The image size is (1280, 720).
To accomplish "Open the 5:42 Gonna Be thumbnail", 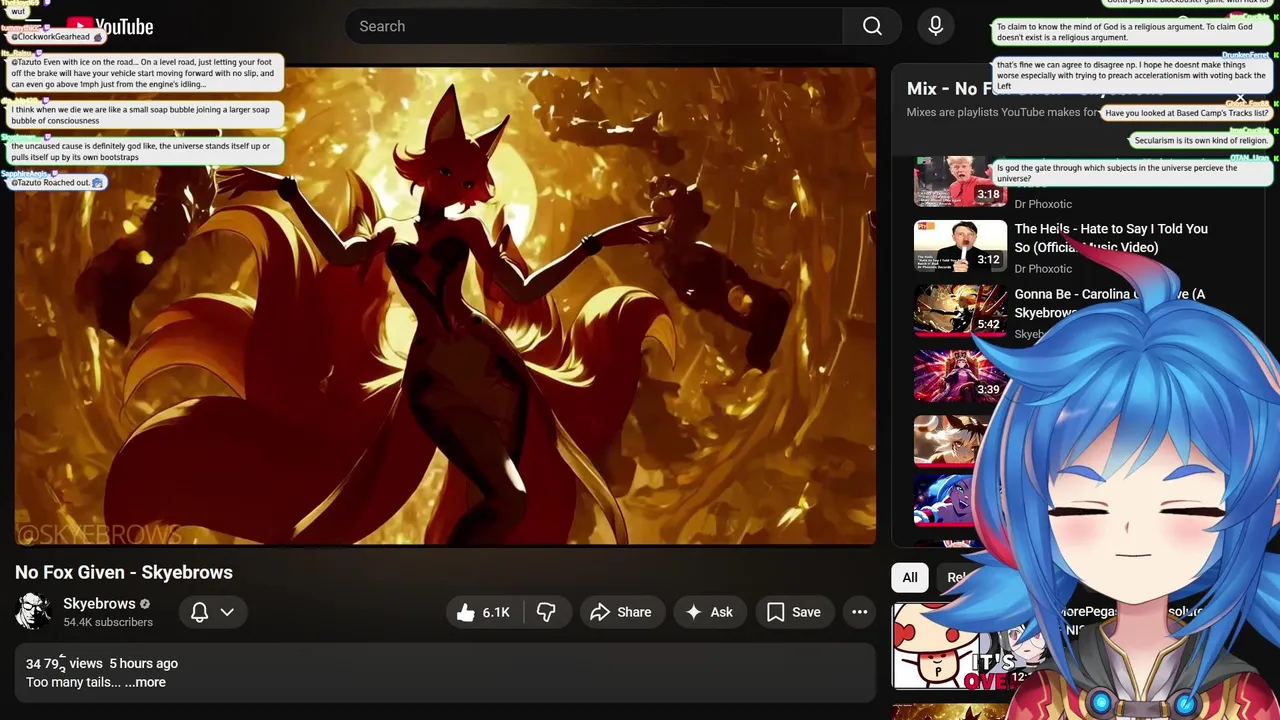I will pyautogui.click(x=960, y=311).
